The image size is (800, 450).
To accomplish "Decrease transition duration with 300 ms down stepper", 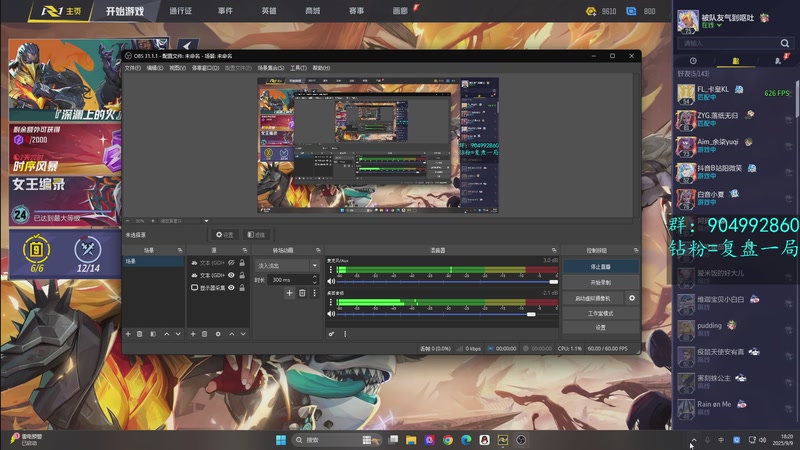I will (x=314, y=282).
